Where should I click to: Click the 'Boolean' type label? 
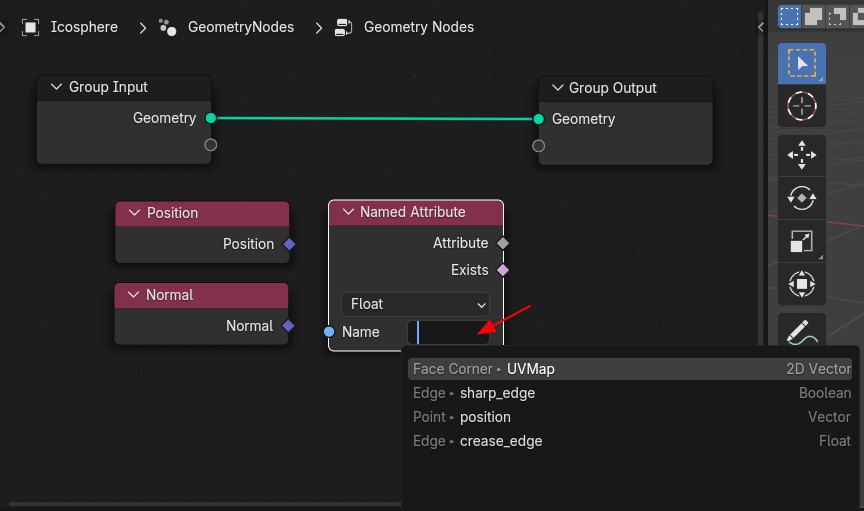[x=825, y=393]
